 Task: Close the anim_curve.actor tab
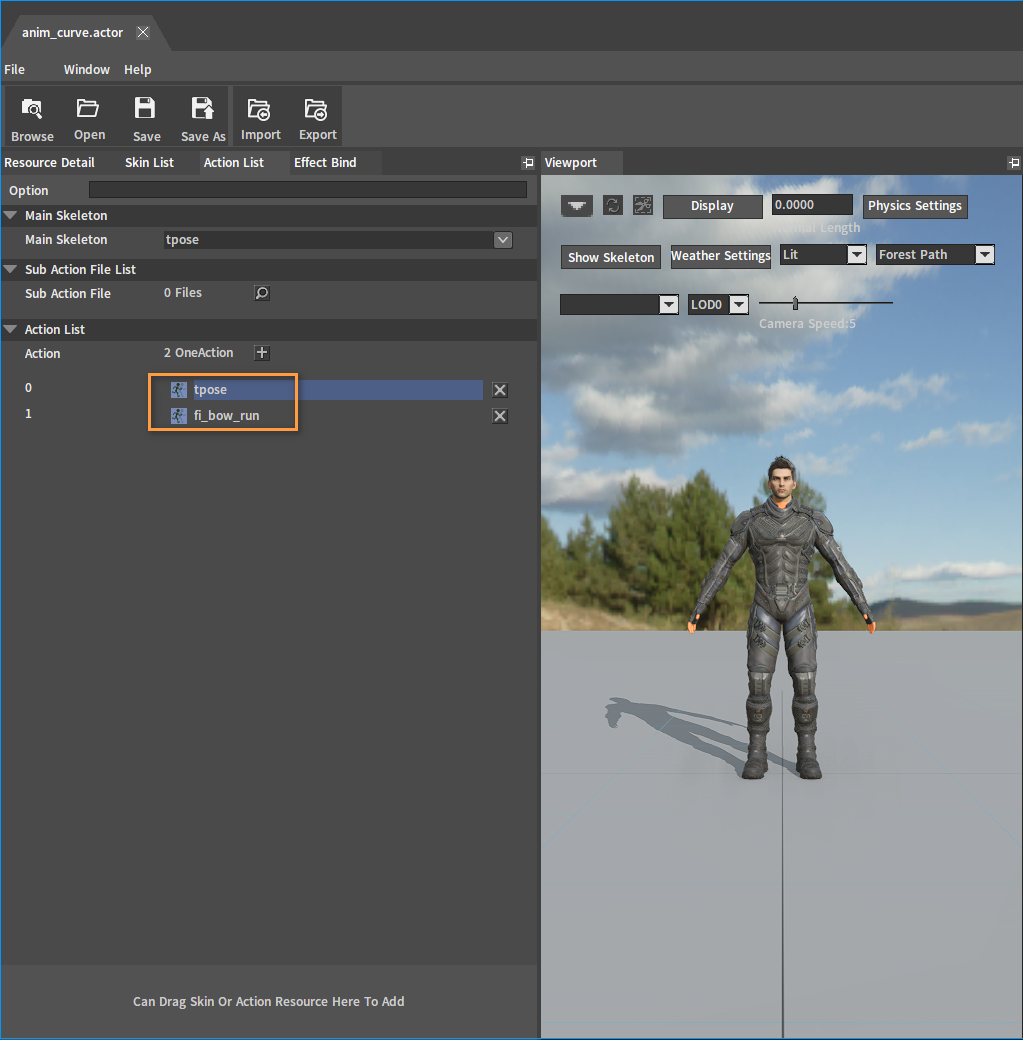[x=143, y=32]
